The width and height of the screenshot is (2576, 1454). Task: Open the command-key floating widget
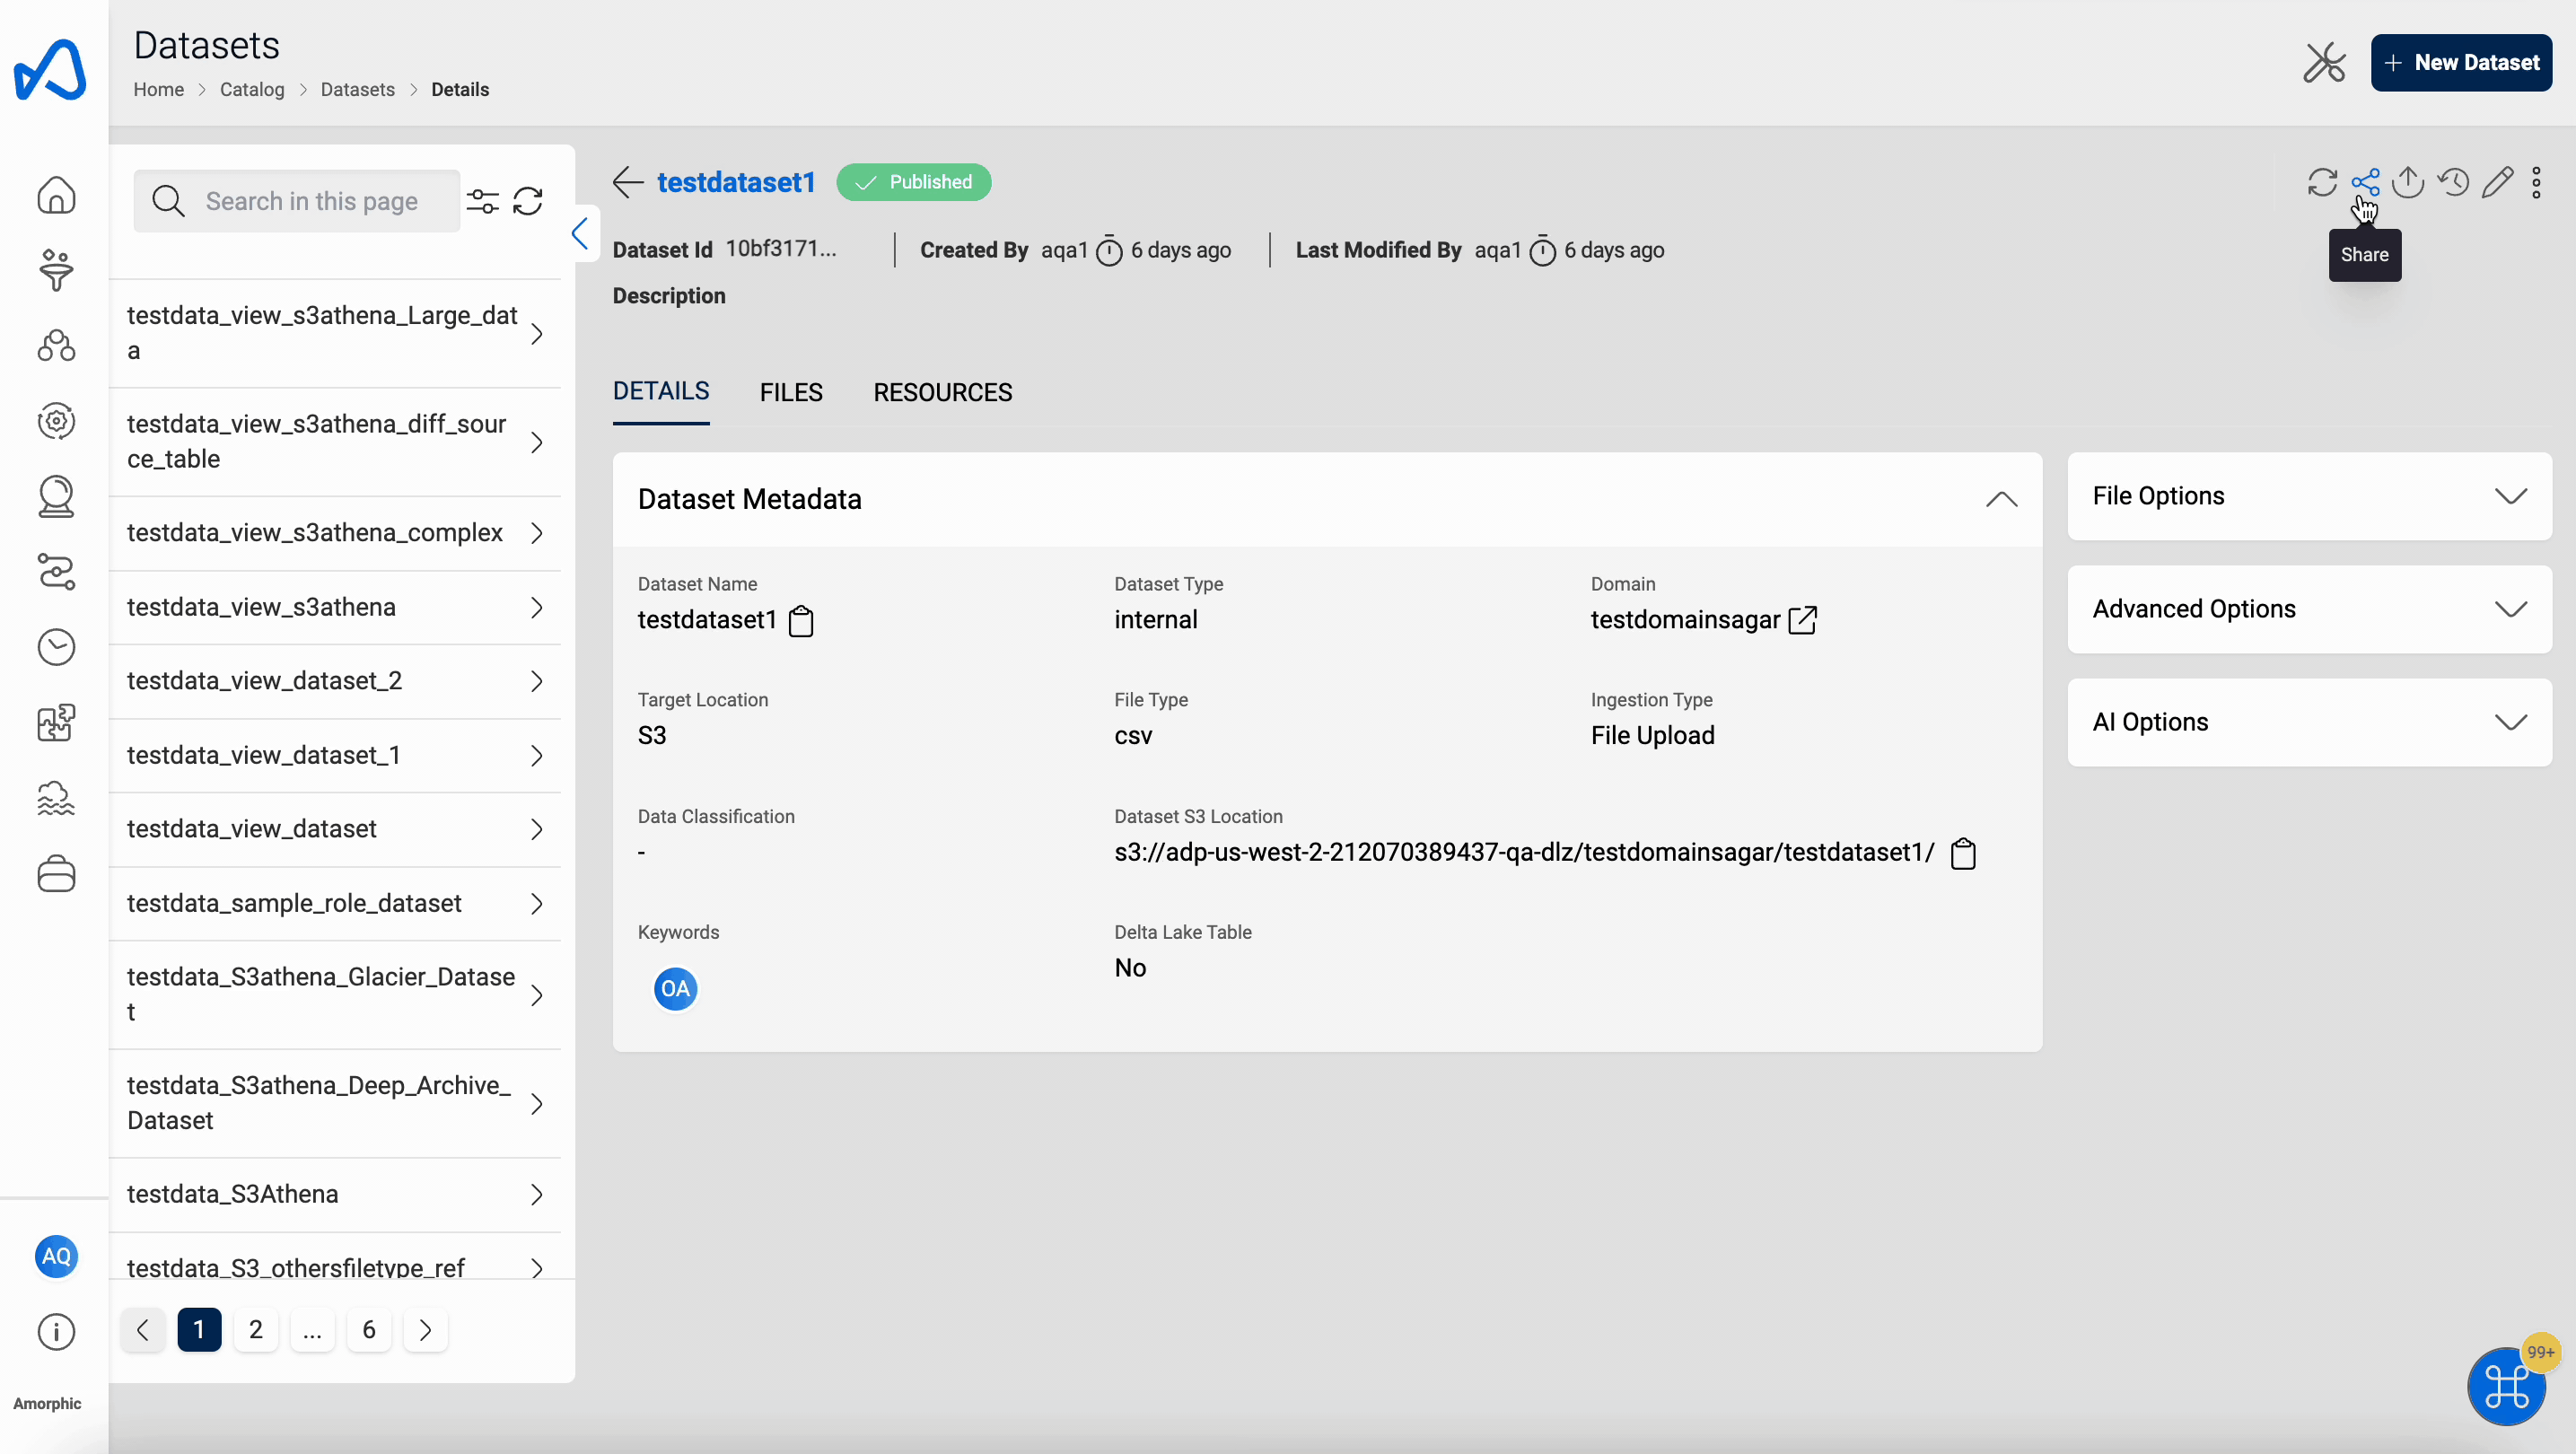[2506, 1386]
